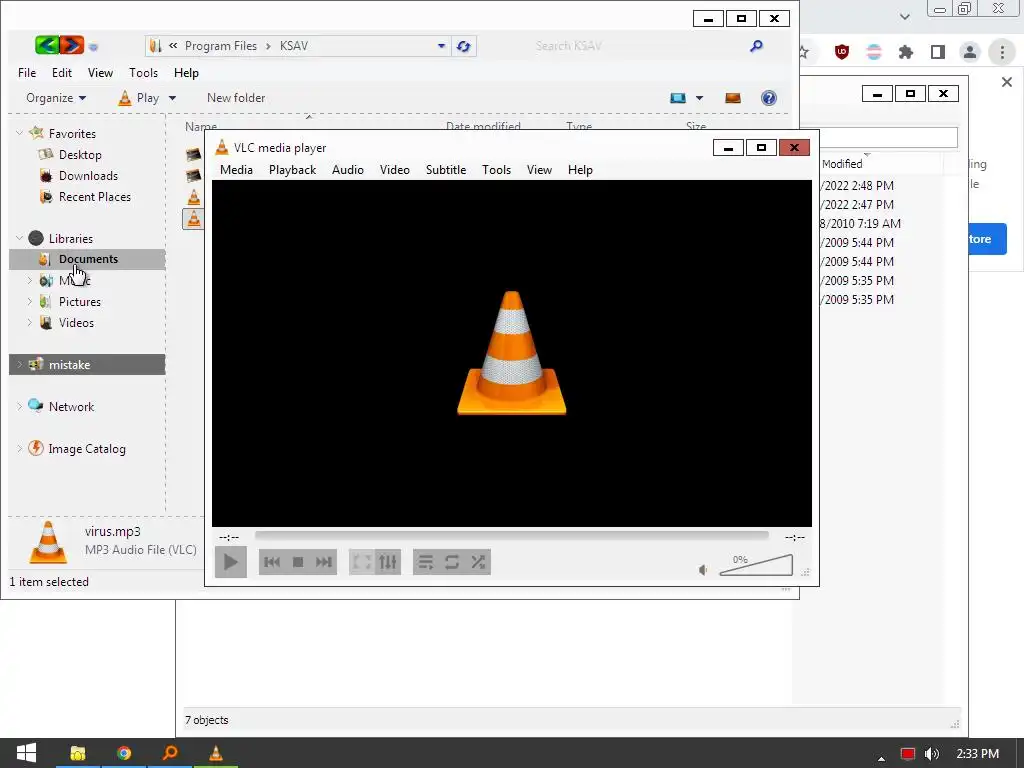This screenshot has width=1024, height=768.
Task: Open the Audio menu in VLC
Action: click(347, 170)
